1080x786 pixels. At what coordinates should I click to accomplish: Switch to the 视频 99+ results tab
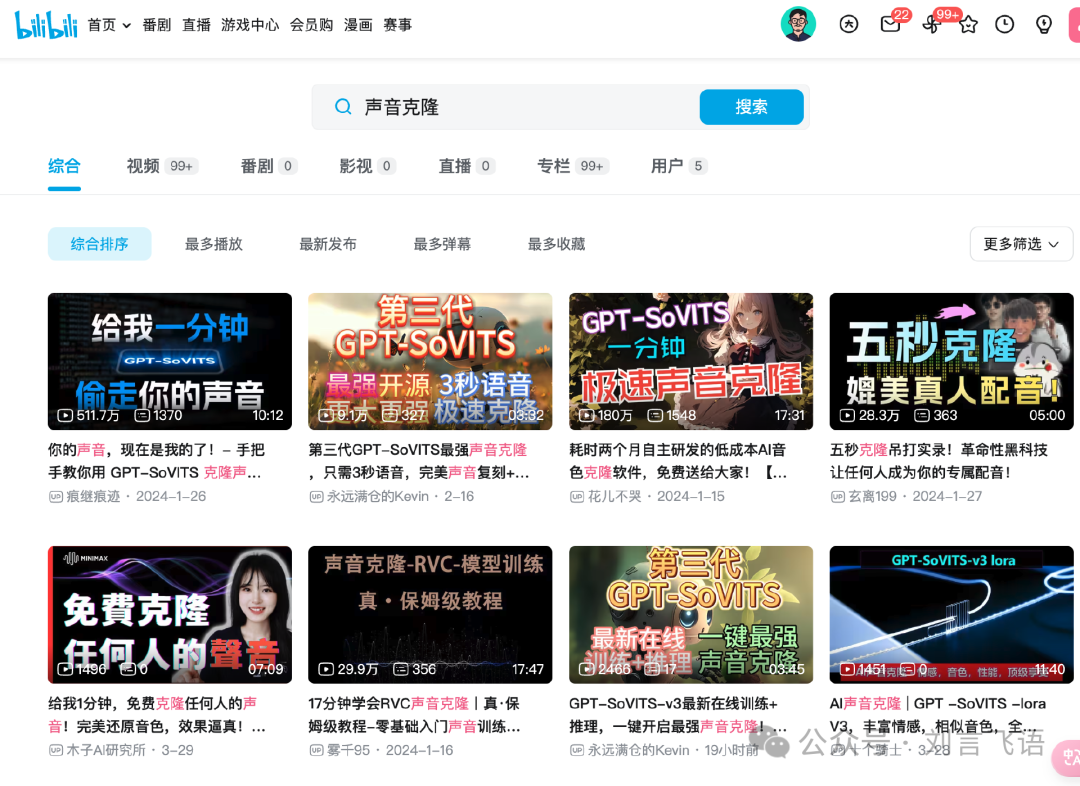pos(163,166)
